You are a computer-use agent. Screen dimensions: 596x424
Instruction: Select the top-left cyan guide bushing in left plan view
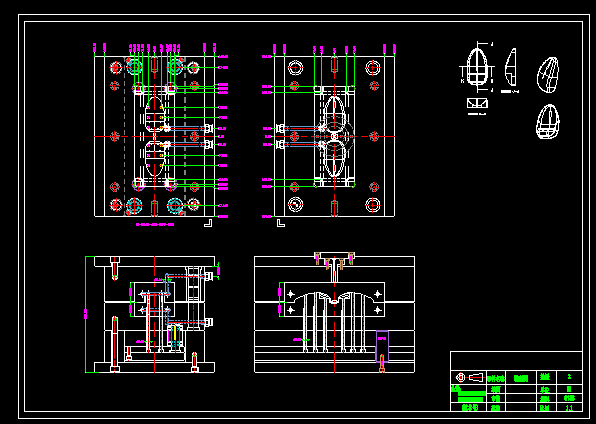[134, 67]
